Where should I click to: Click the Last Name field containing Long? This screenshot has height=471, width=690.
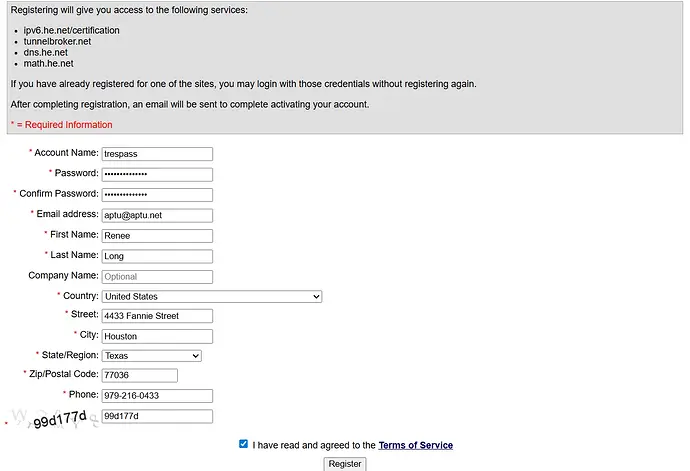[x=157, y=256]
